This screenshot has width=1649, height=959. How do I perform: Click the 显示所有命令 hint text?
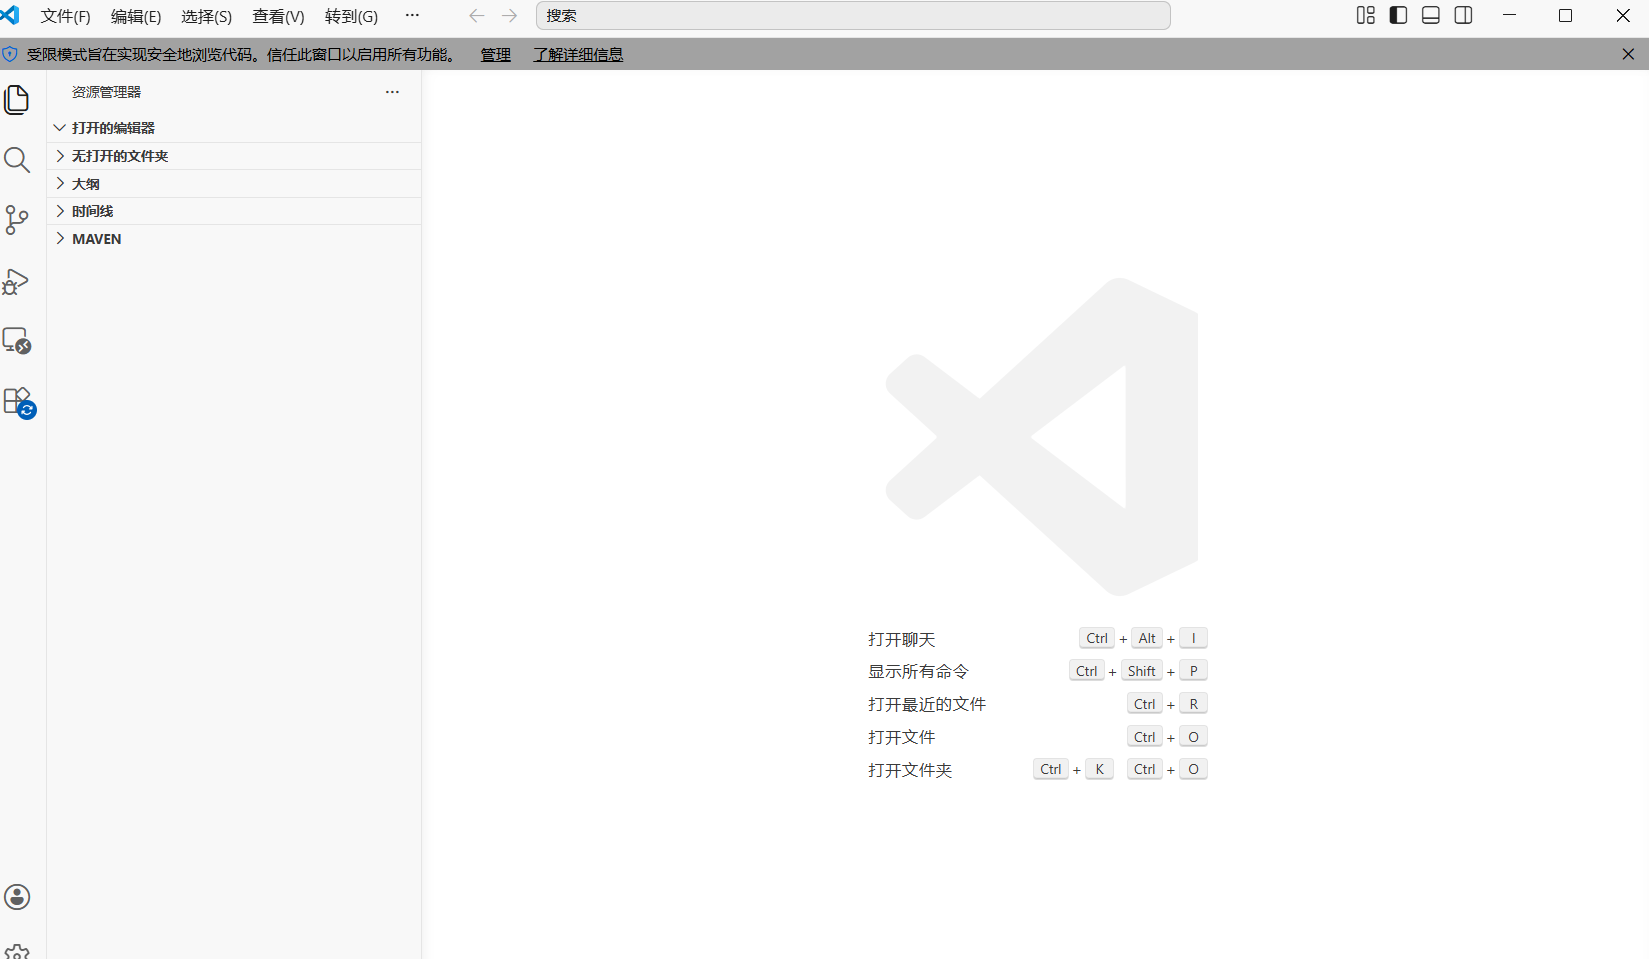pos(918,672)
